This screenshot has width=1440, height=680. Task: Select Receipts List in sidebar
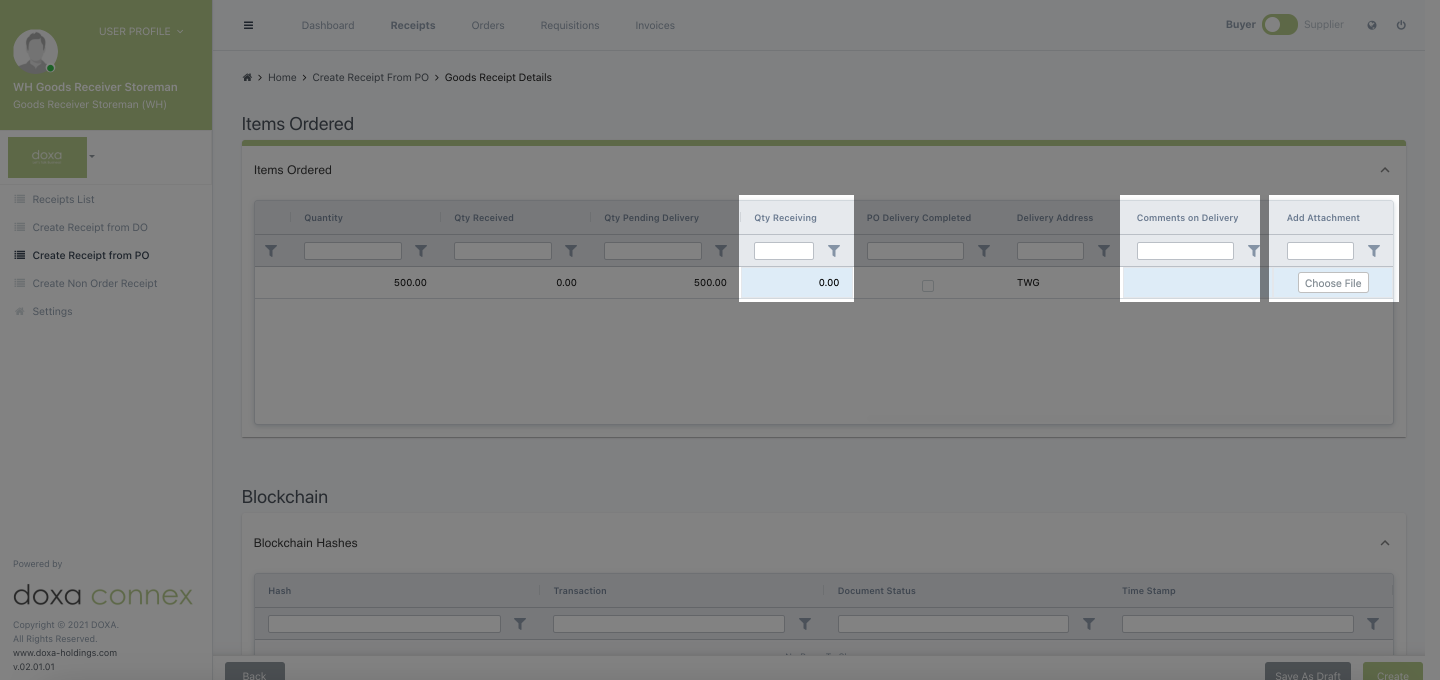click(63, 199)
